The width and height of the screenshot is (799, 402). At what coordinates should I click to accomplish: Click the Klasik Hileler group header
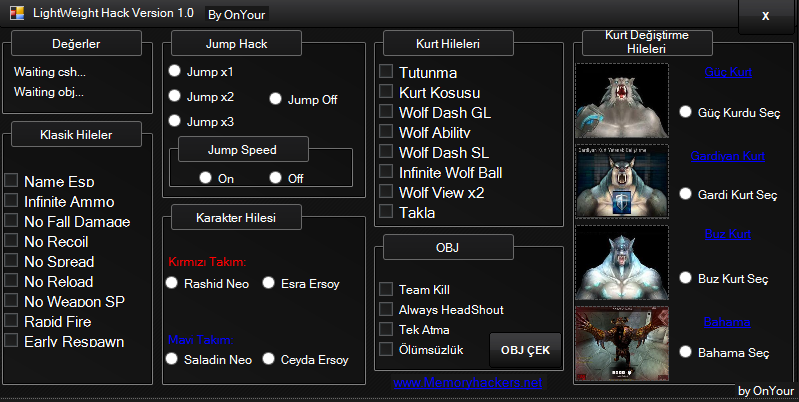click(76, 135)
